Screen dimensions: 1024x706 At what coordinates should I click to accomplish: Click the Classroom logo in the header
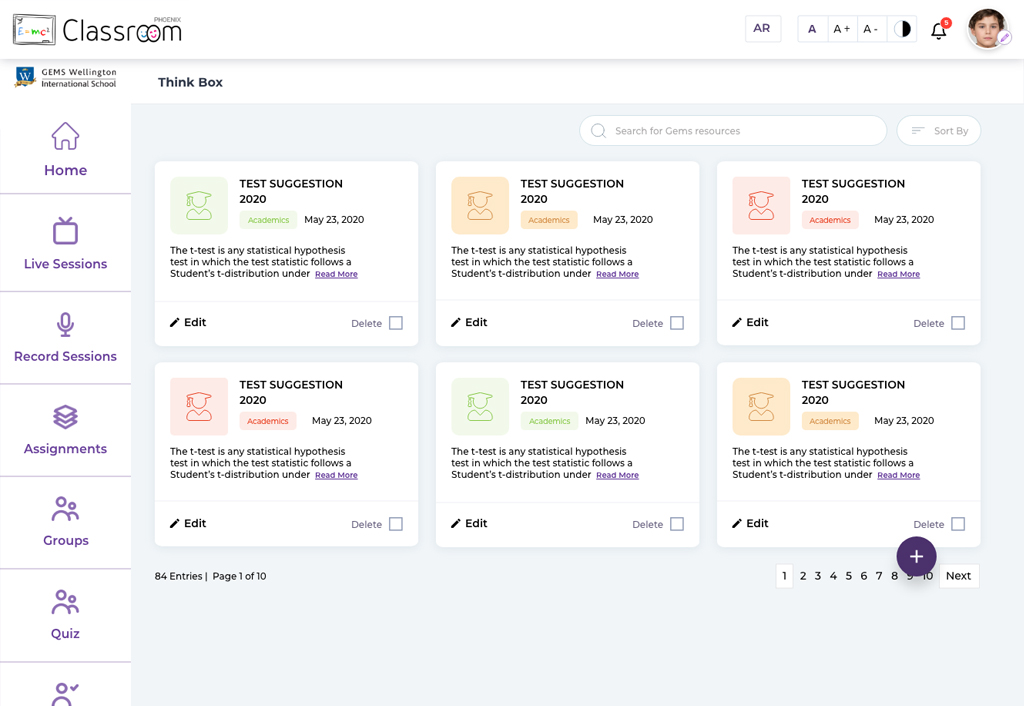[98, 30]
